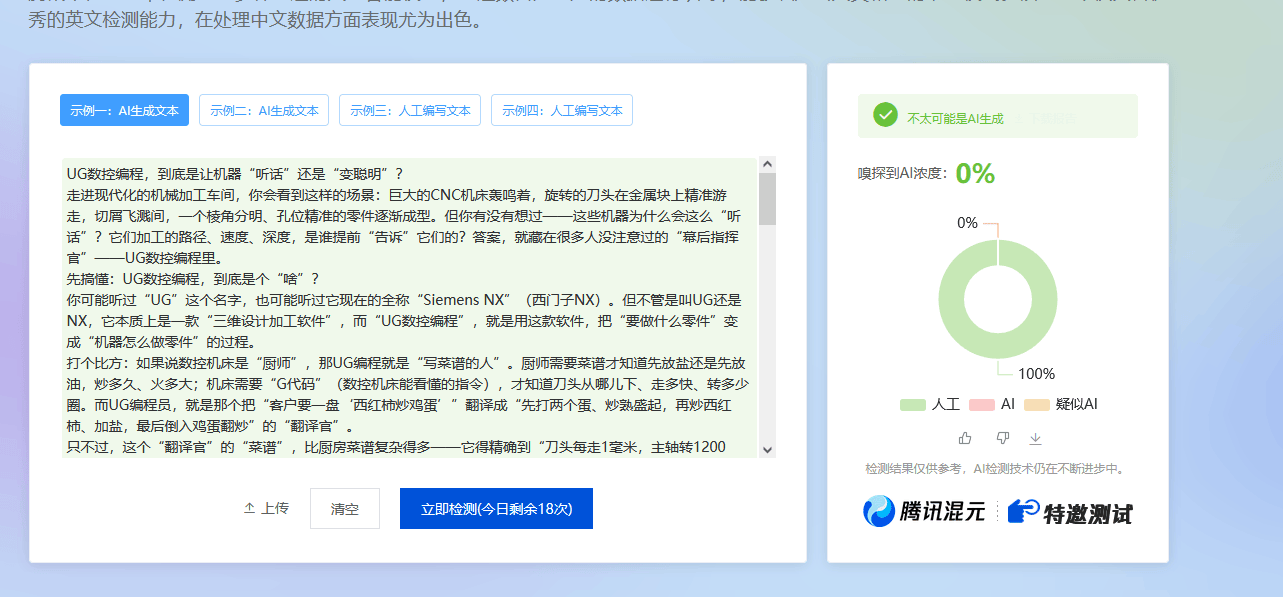The height and width of the screenshot is (597, 1283).
Task: Click the thumbs down feedback icon
Action: [x=1000, y=438]
